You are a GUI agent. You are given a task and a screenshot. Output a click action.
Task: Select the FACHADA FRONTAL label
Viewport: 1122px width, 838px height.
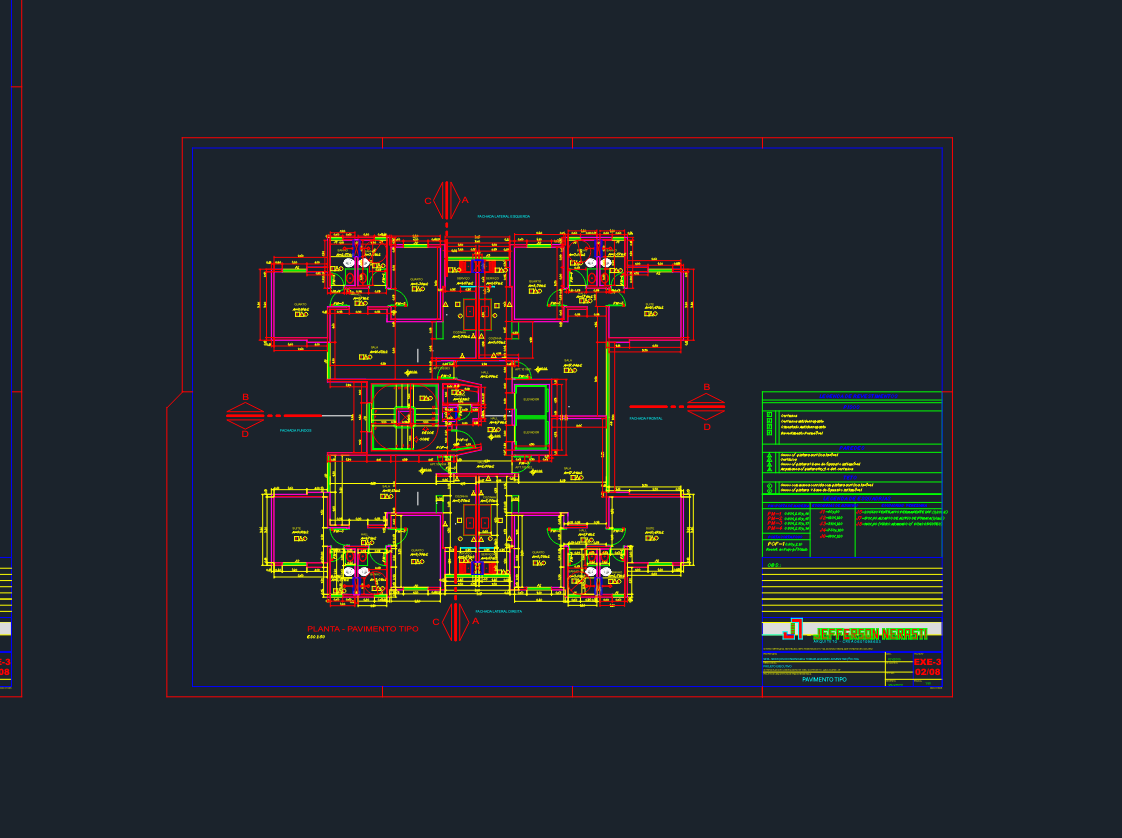[646, 418]
